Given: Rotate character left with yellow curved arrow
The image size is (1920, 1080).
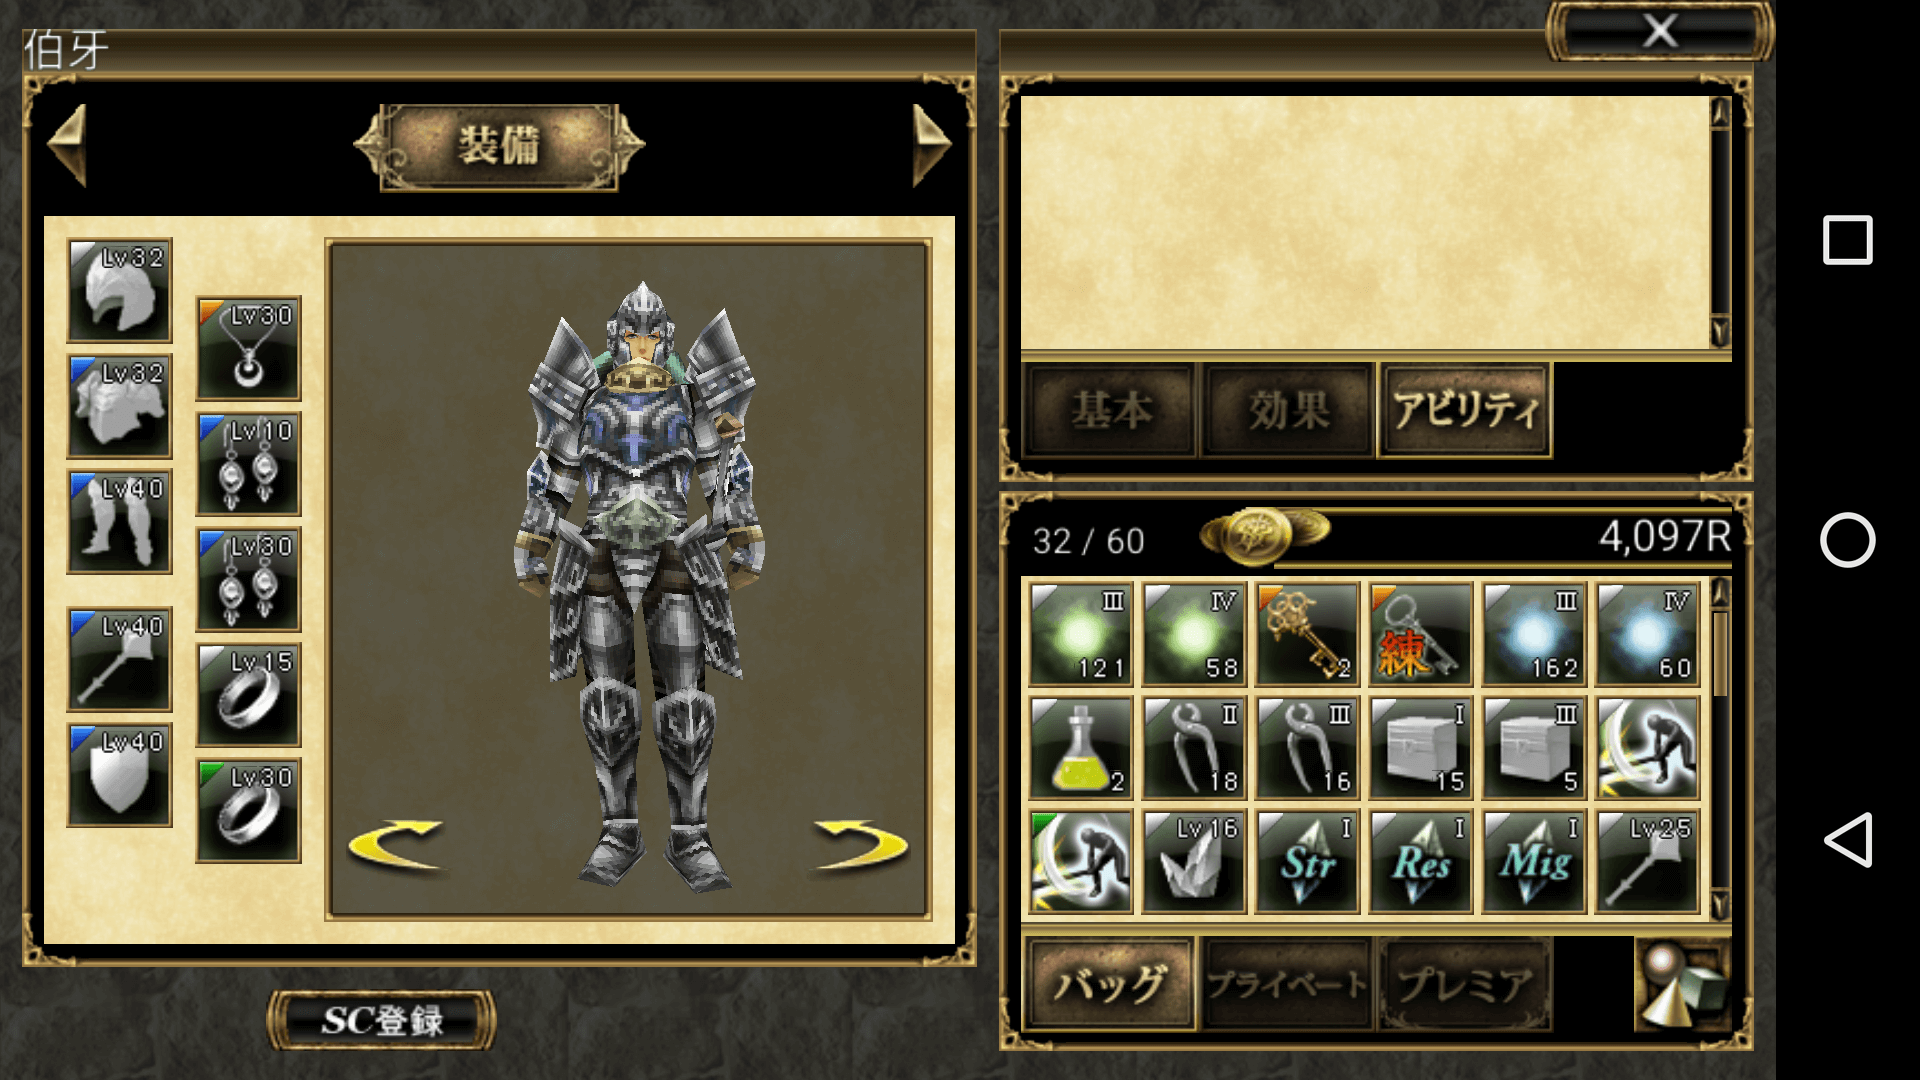Looking at the screenshot, I should point(395,845).
